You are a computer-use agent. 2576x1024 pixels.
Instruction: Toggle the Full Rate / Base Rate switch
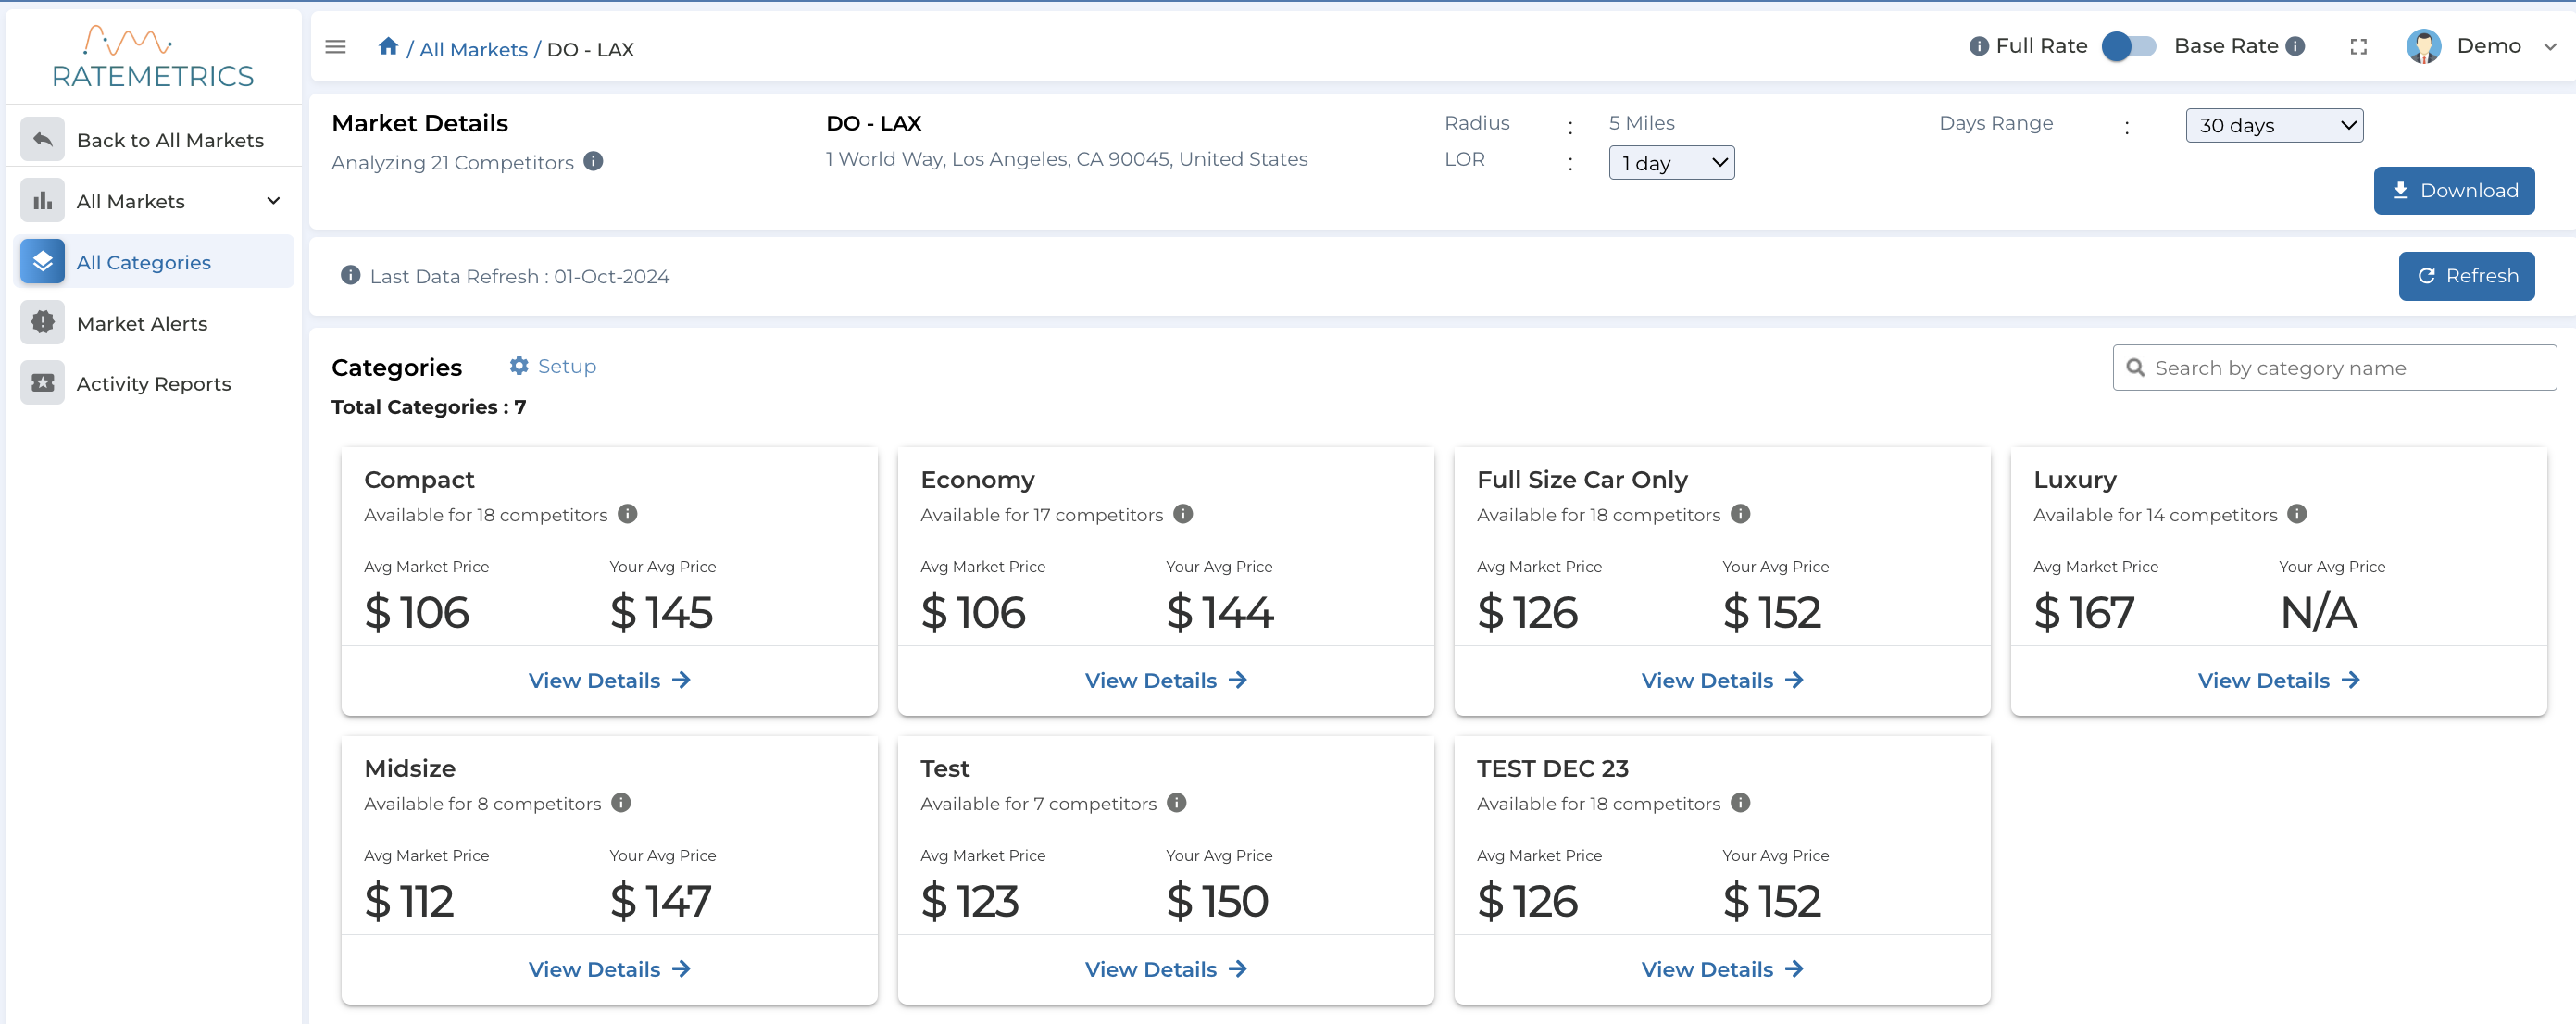[2129, 46]
